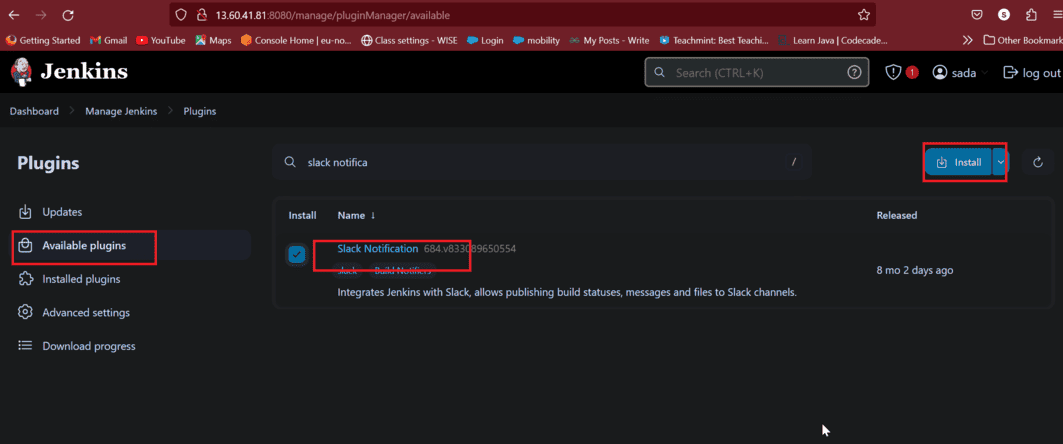Image resolution: width=1063 pixels, height=444 pixels.
Task: Click the Jenkins title text
Action: click(x=84, y=72)
